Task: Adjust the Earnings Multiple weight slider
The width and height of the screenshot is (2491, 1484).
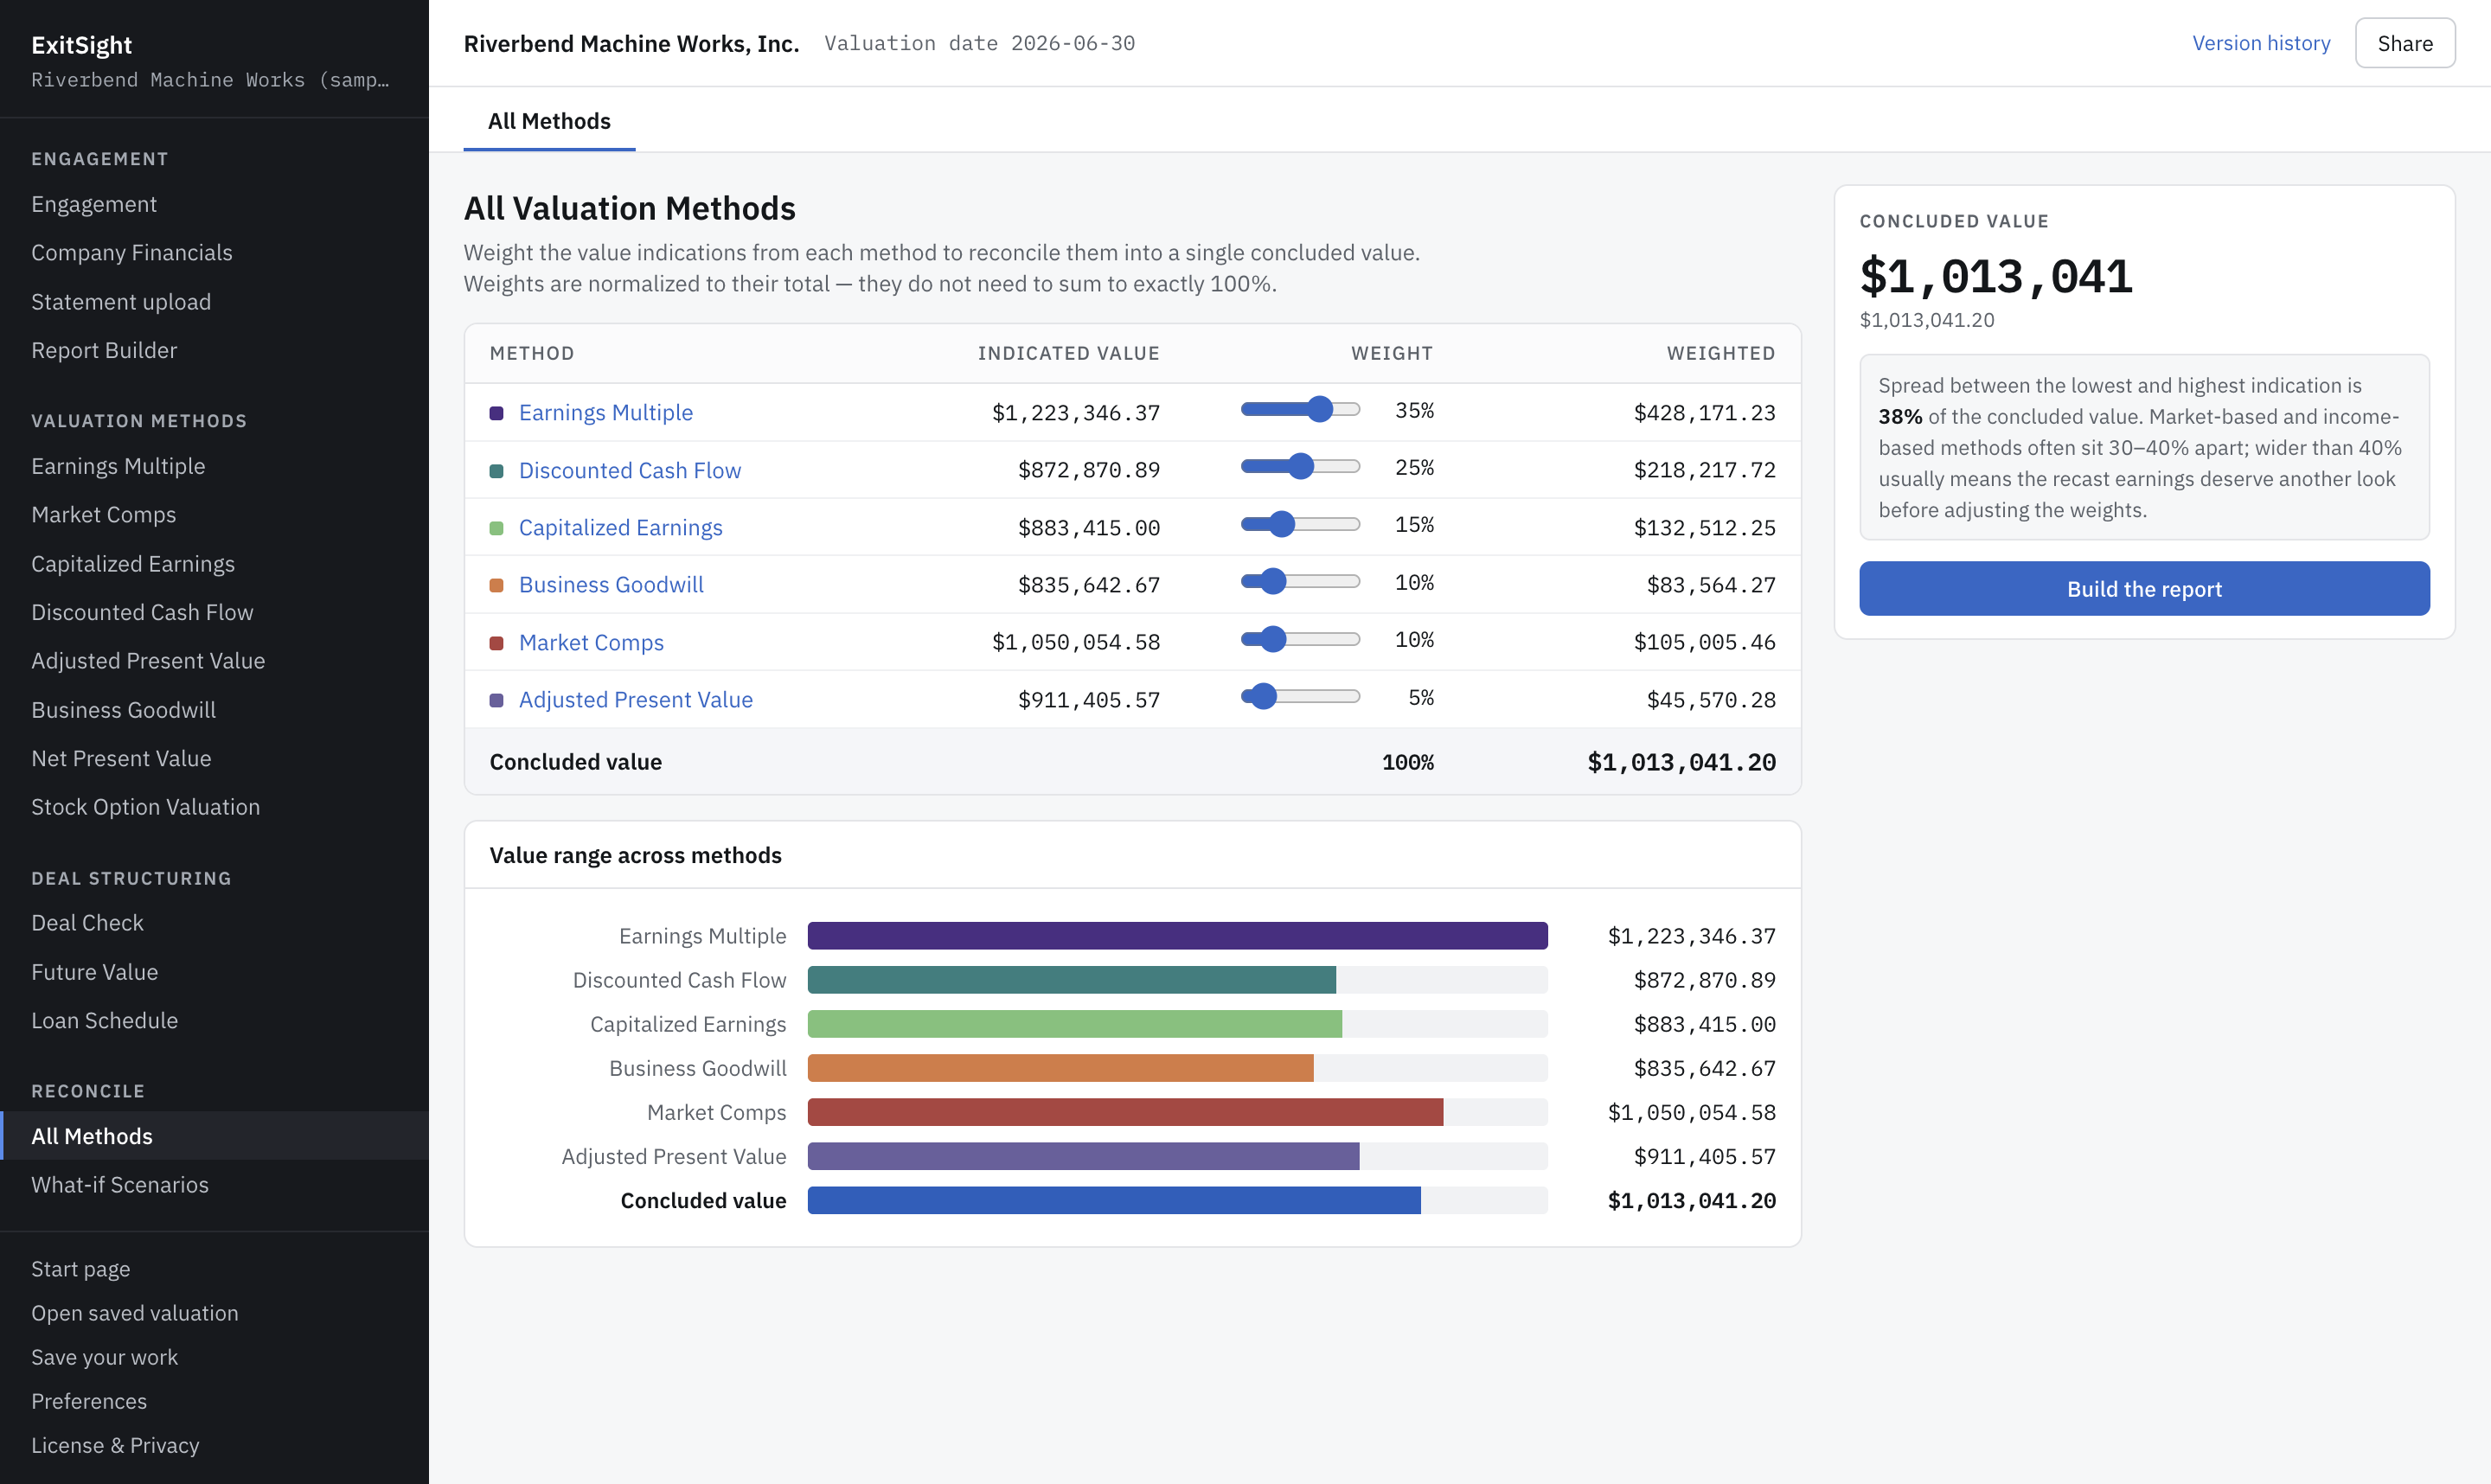Action: [x=1300, y=409]
